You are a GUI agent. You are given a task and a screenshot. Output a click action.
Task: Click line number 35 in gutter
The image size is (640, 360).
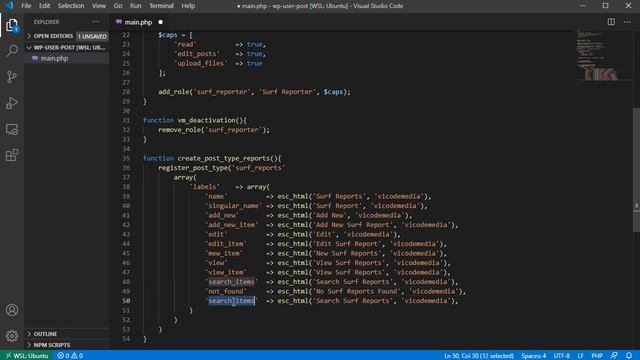click(126, 158)
